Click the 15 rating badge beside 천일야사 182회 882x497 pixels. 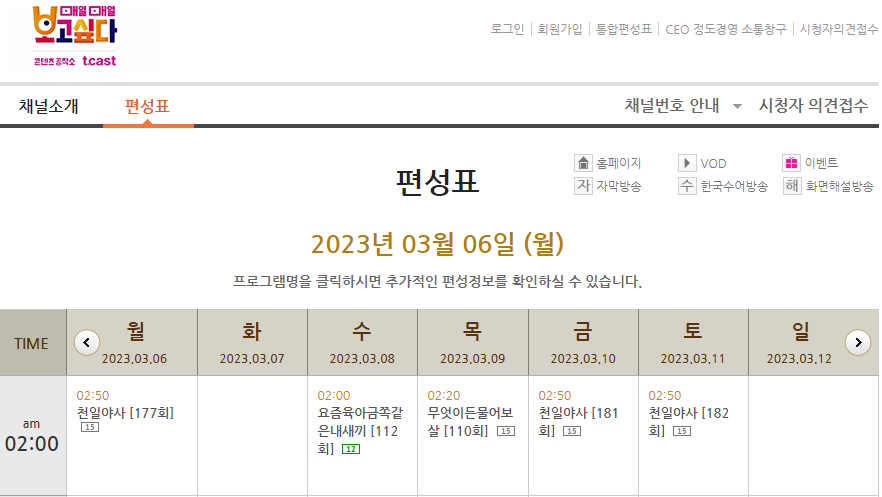click(x=682, y=431)
